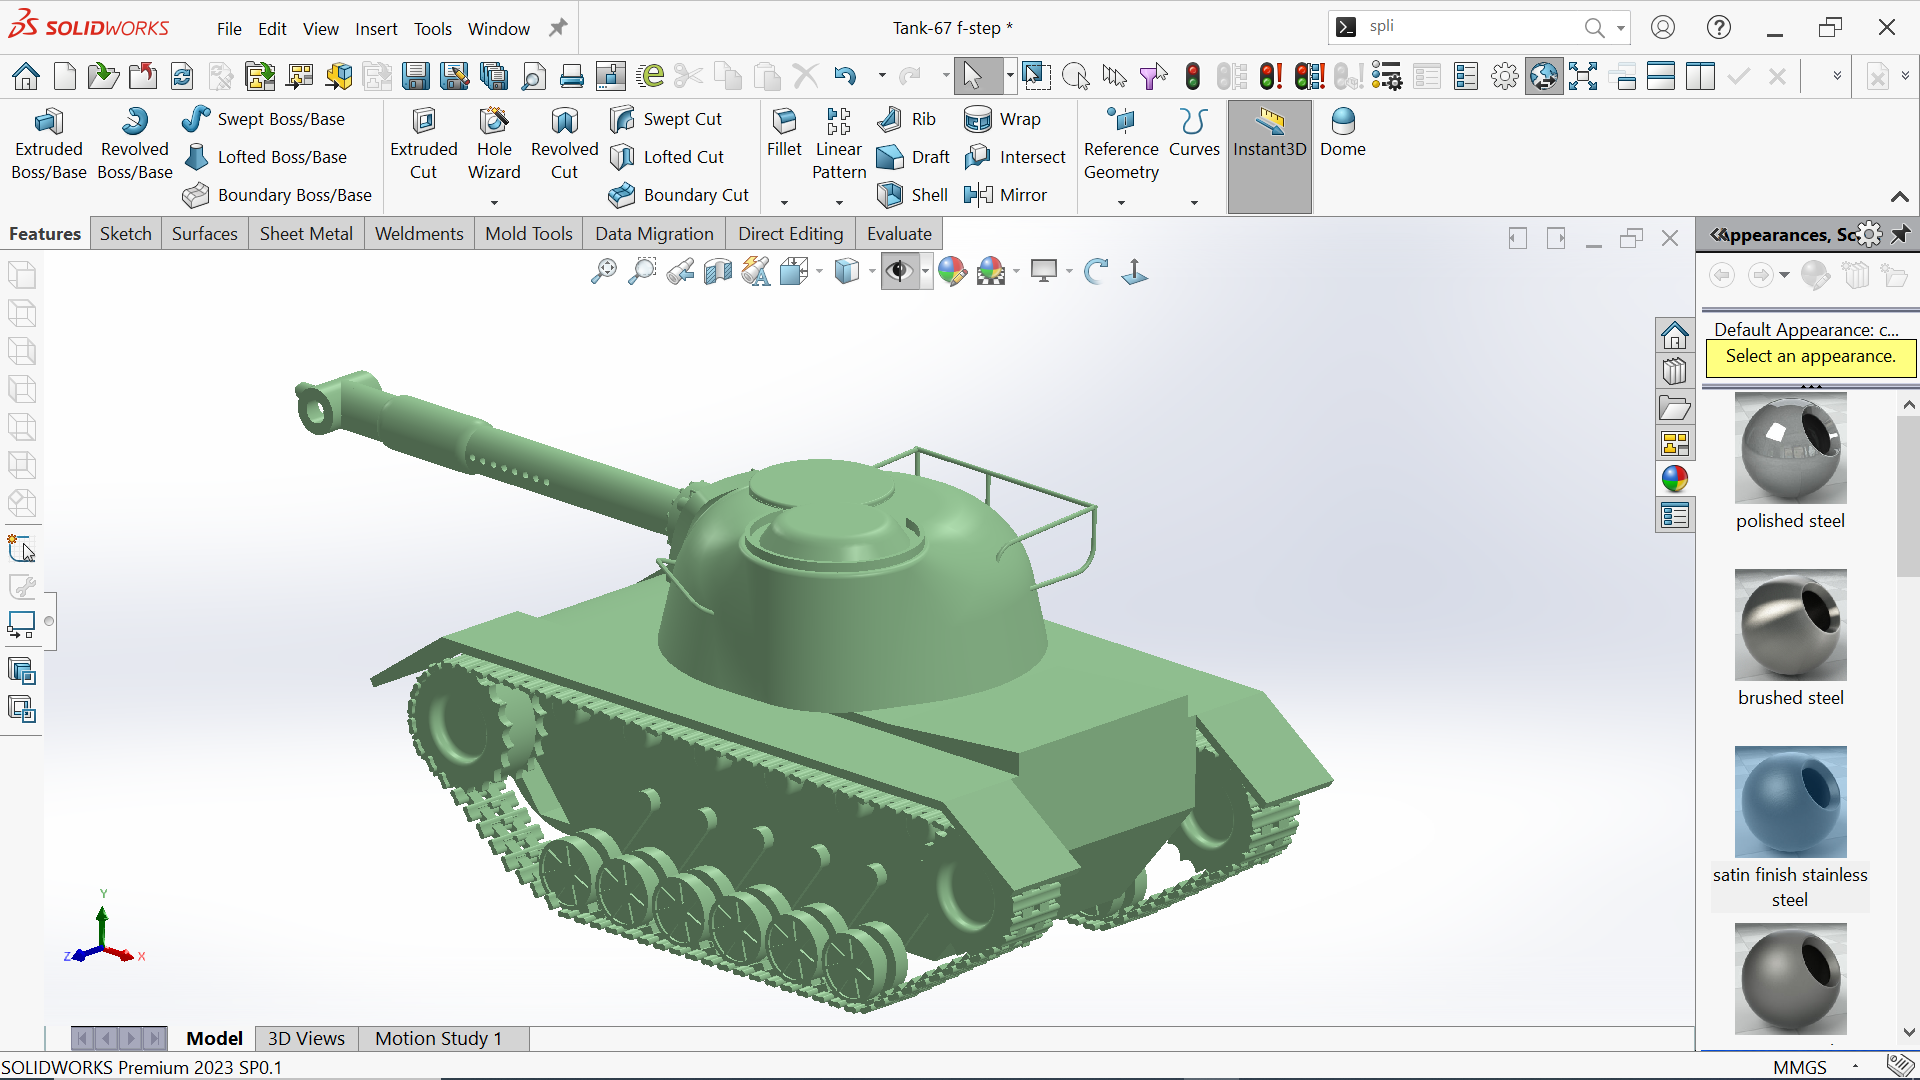Click the Dome feature icon
The height and width of the screenshot is (1080, 1920).
pos(1342,122)
